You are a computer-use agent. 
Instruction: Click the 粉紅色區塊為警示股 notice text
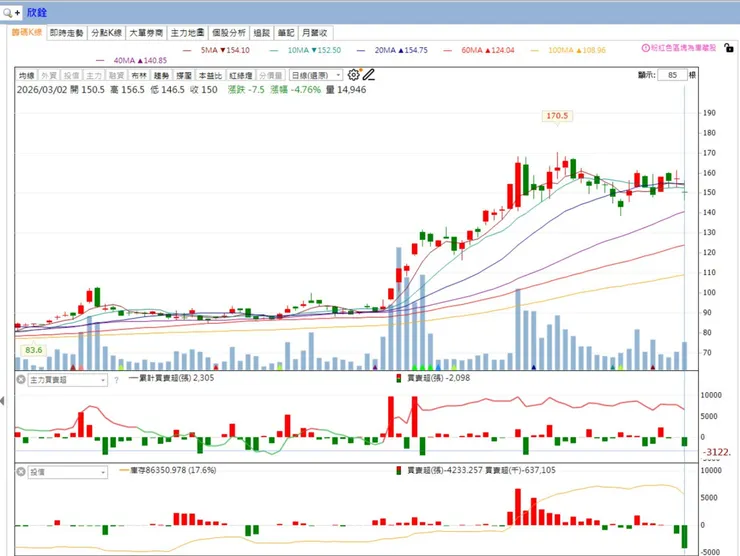683,48
